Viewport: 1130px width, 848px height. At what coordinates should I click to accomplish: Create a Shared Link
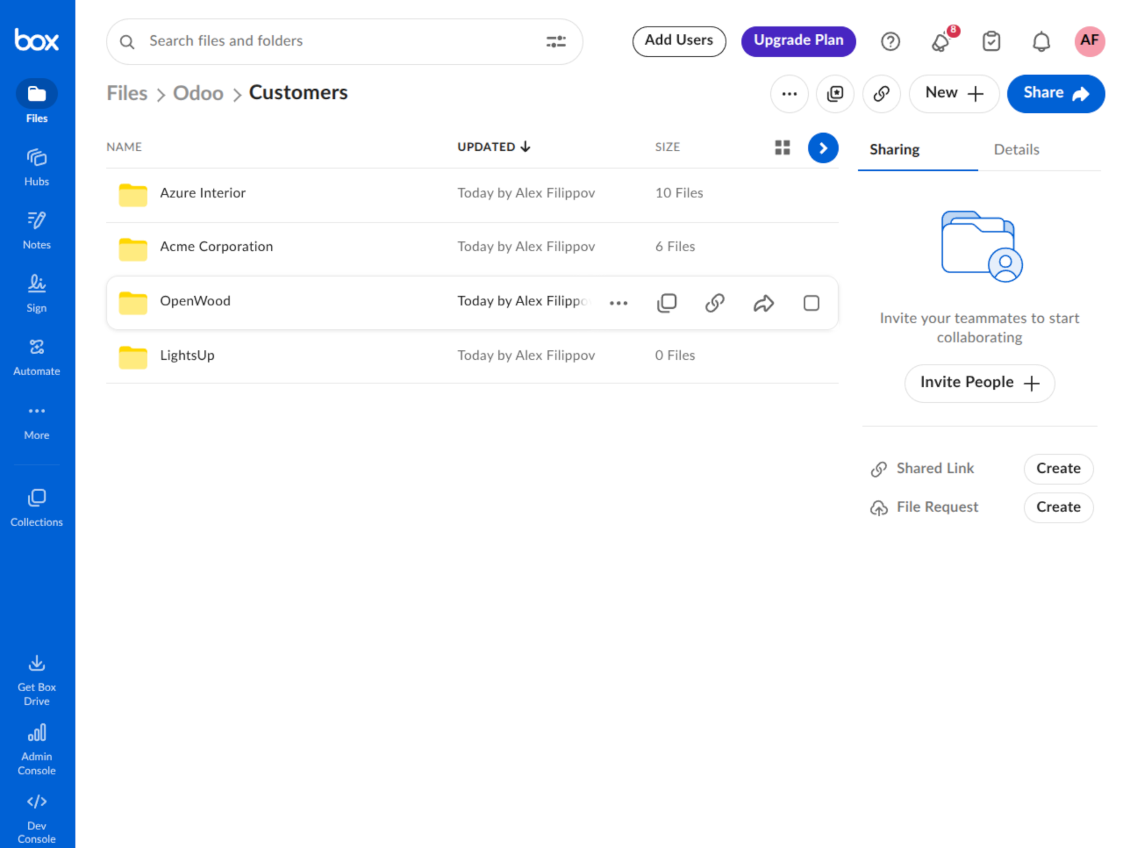click(x=1059, y=469)
